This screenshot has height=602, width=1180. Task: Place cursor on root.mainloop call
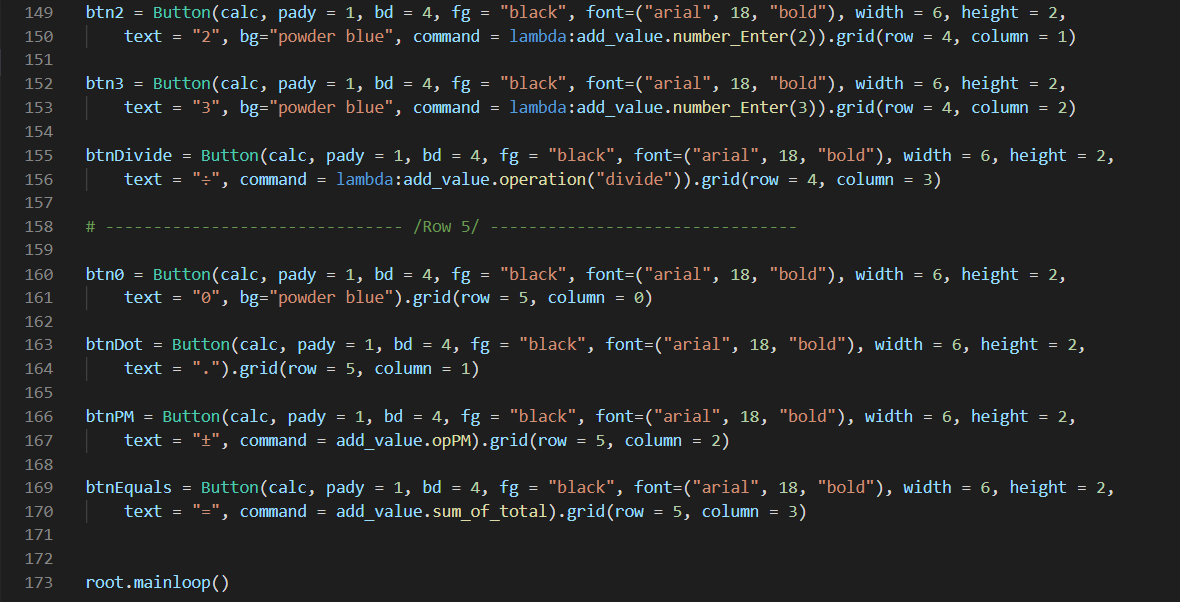(157, 582)
